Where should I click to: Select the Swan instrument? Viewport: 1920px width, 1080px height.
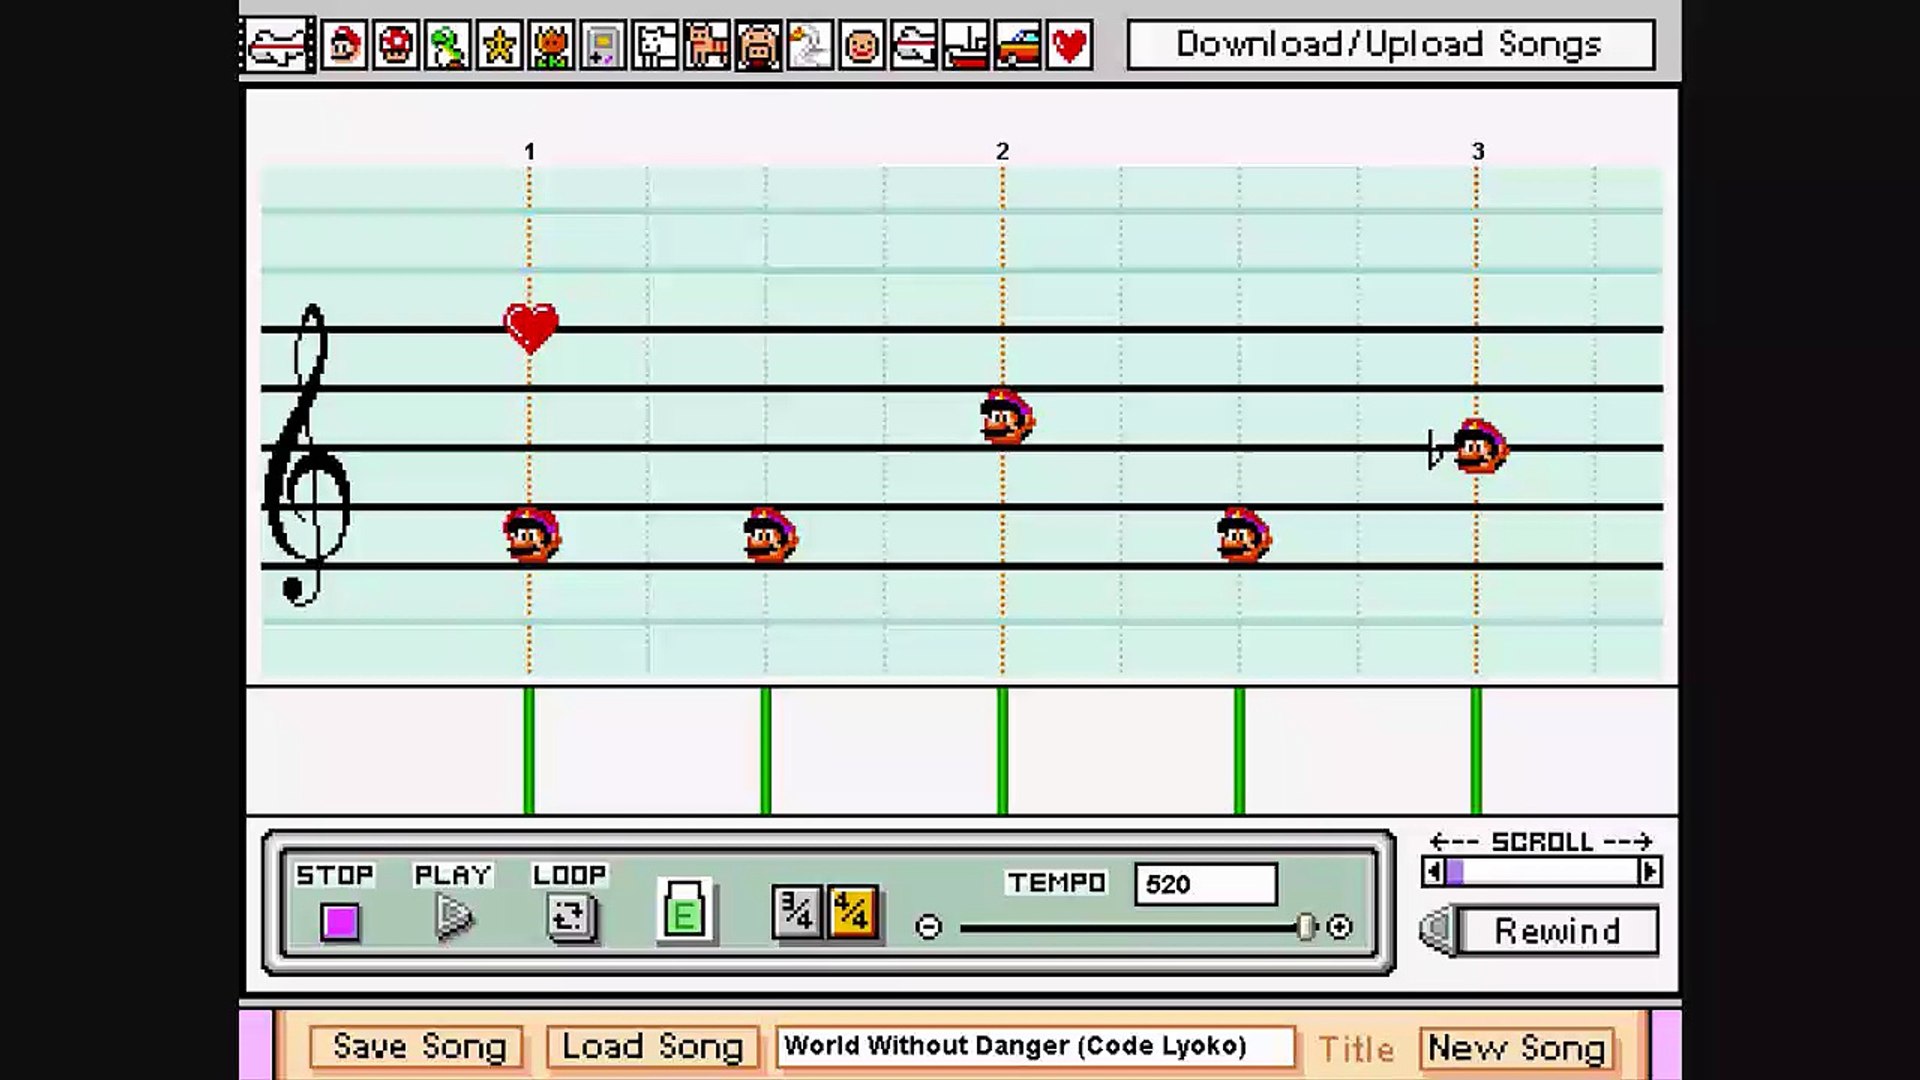click(x=810, y=46)
